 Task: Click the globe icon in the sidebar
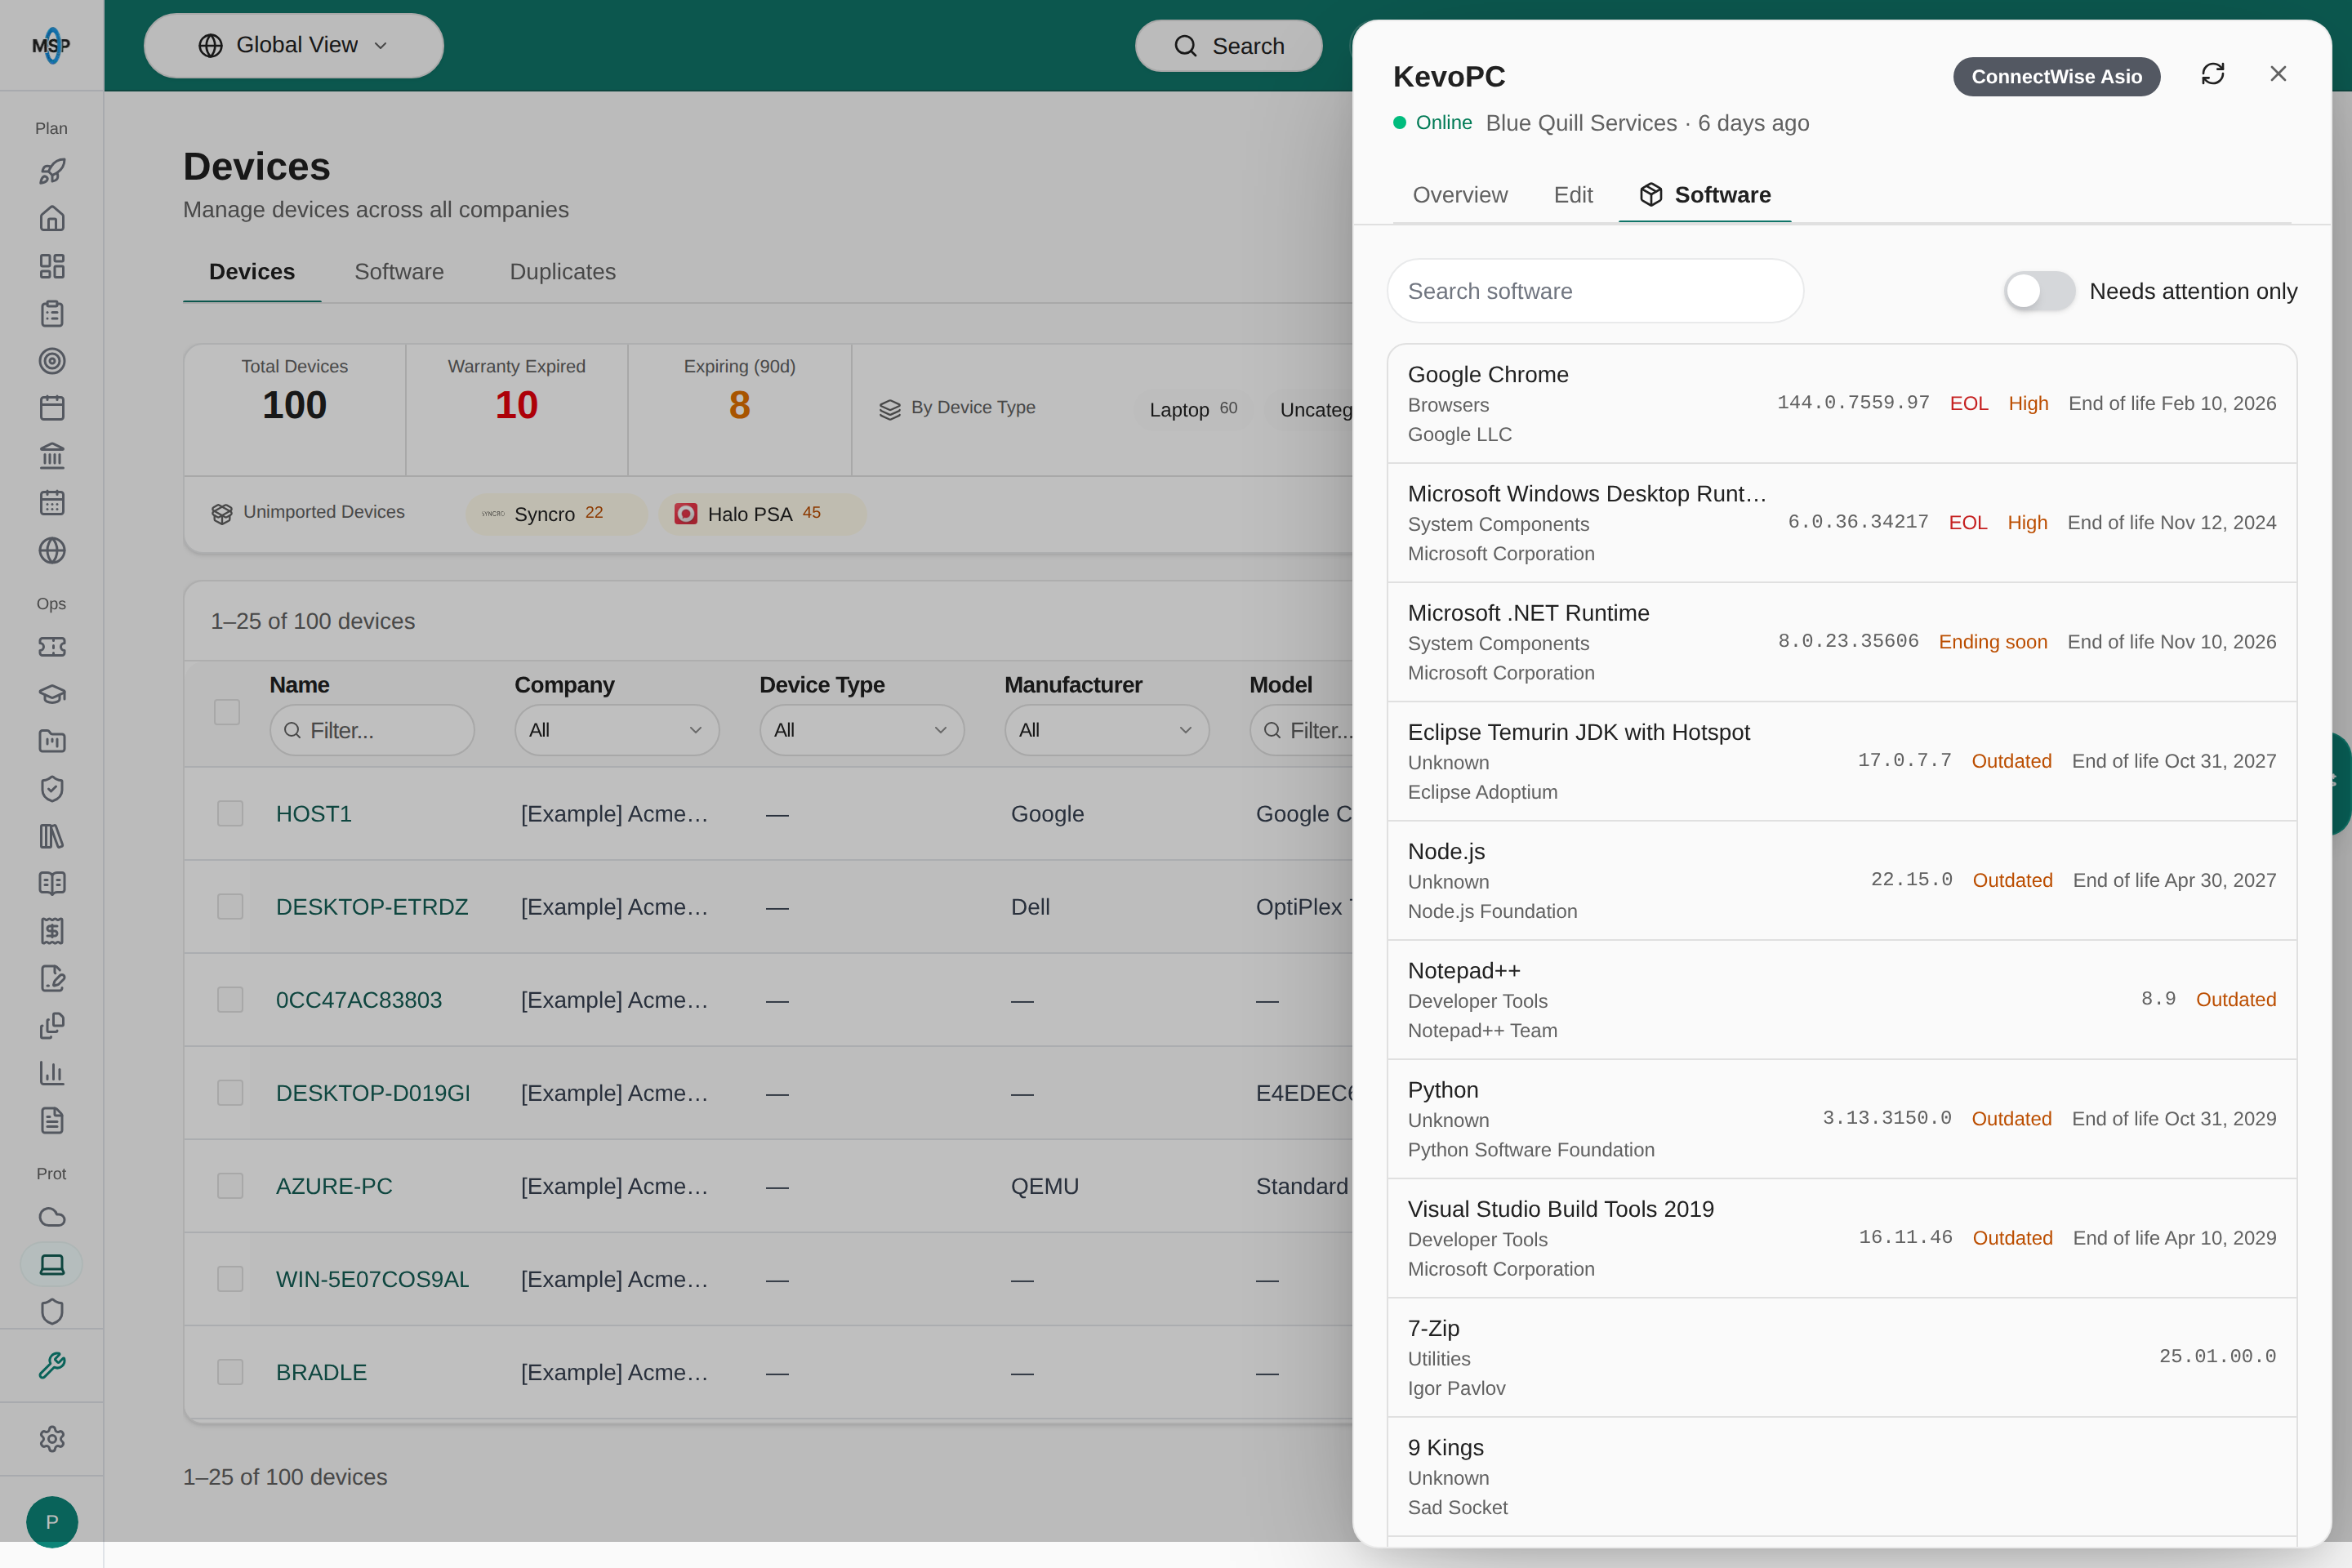52,551
